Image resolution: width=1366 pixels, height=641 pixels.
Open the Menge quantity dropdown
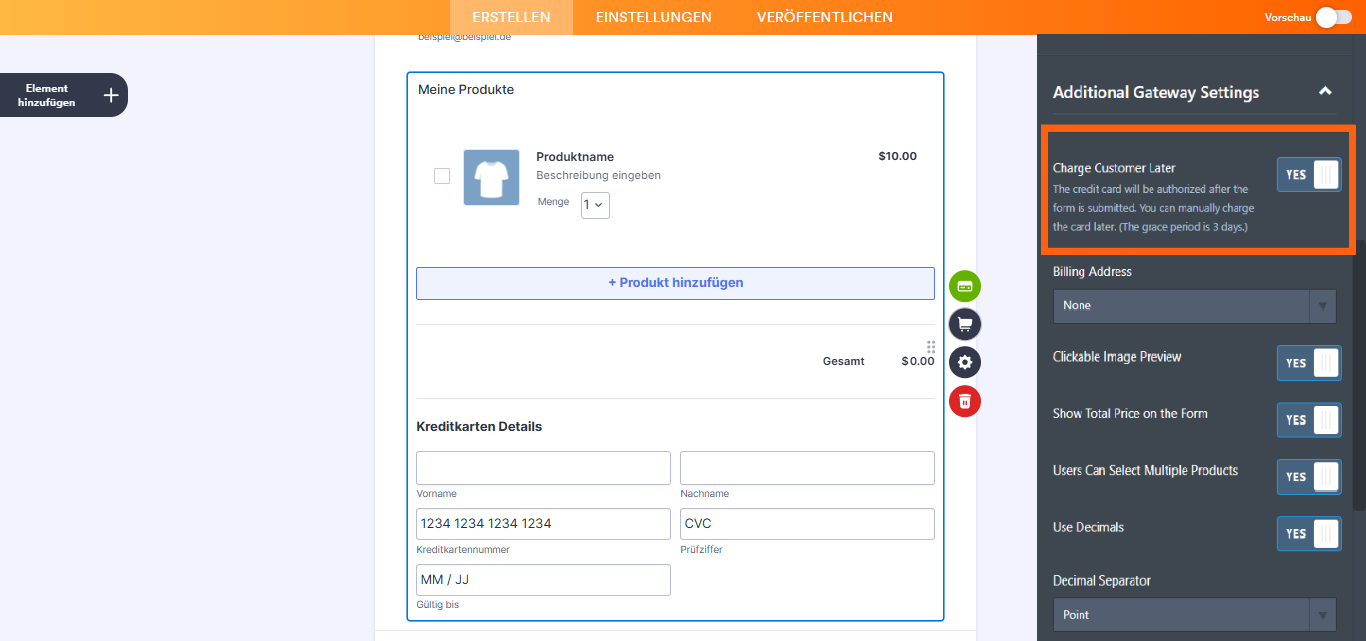click(x=595, y=205)
